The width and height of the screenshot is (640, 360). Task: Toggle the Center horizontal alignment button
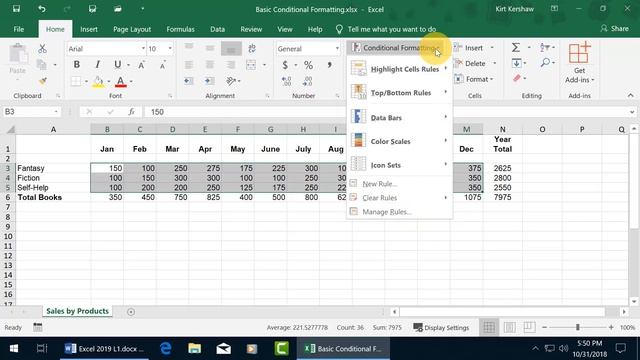[210, 64]
